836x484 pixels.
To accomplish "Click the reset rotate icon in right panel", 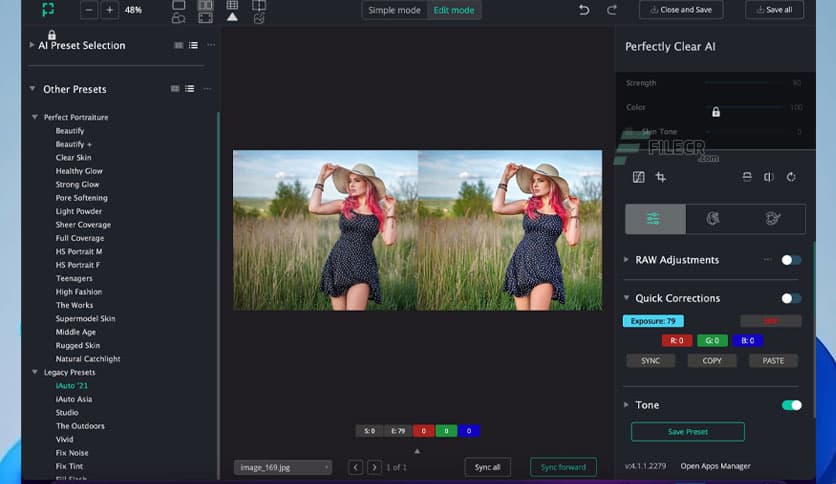I will (791, 177).
